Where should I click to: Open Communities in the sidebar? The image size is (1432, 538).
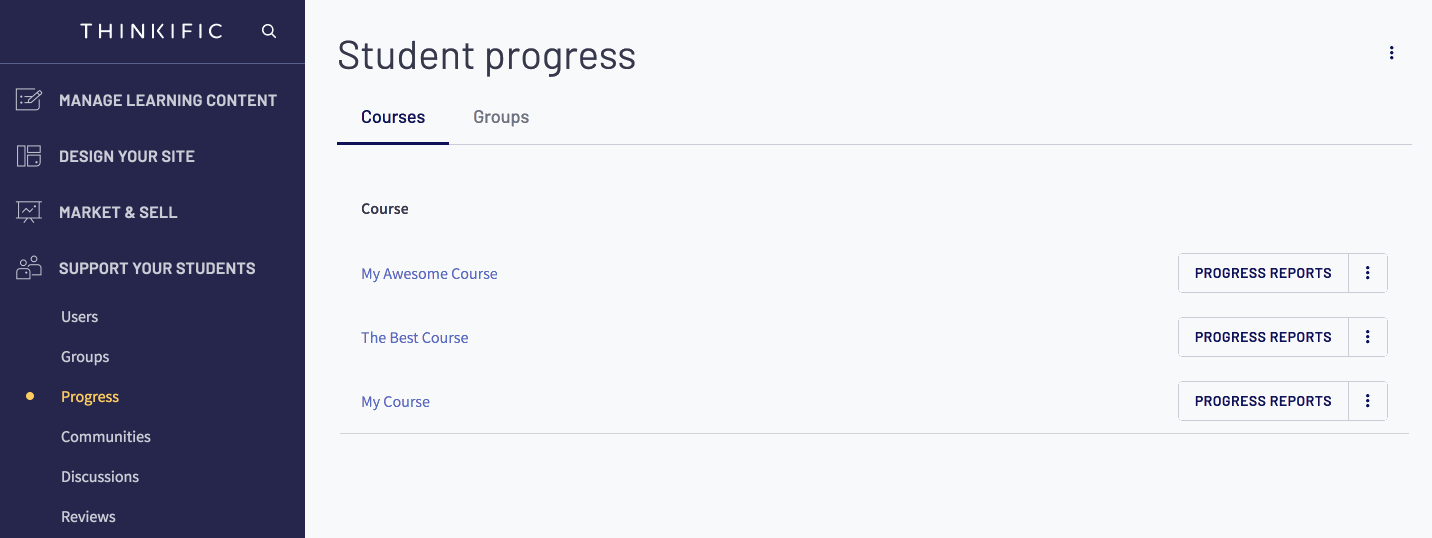point(106,437)
